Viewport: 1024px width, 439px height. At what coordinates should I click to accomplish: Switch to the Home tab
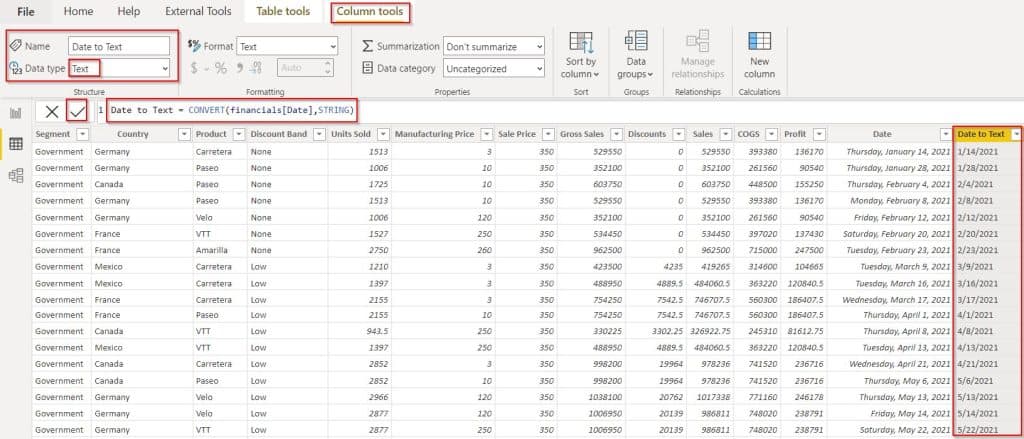click(x=78, y=11)
